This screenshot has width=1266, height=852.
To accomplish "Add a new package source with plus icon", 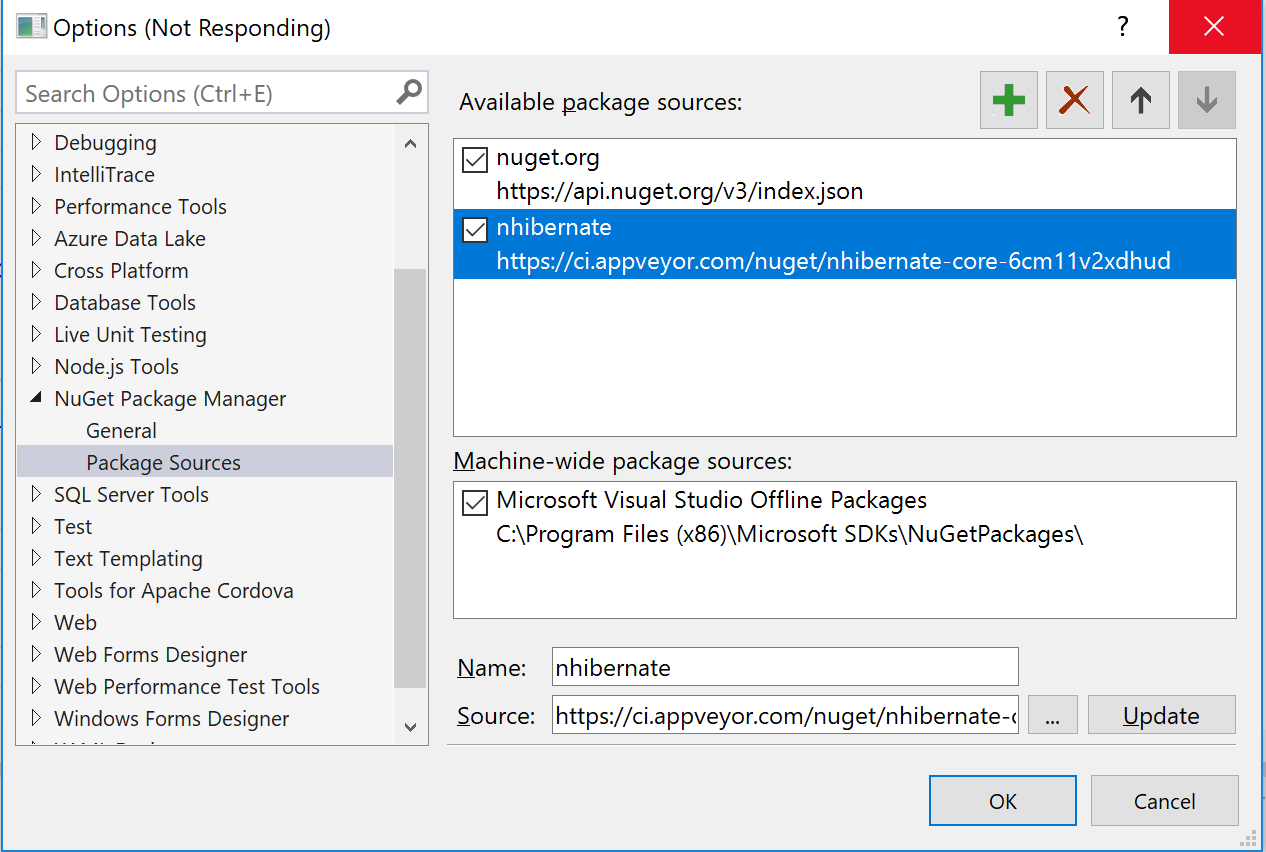I will 1009,100.
